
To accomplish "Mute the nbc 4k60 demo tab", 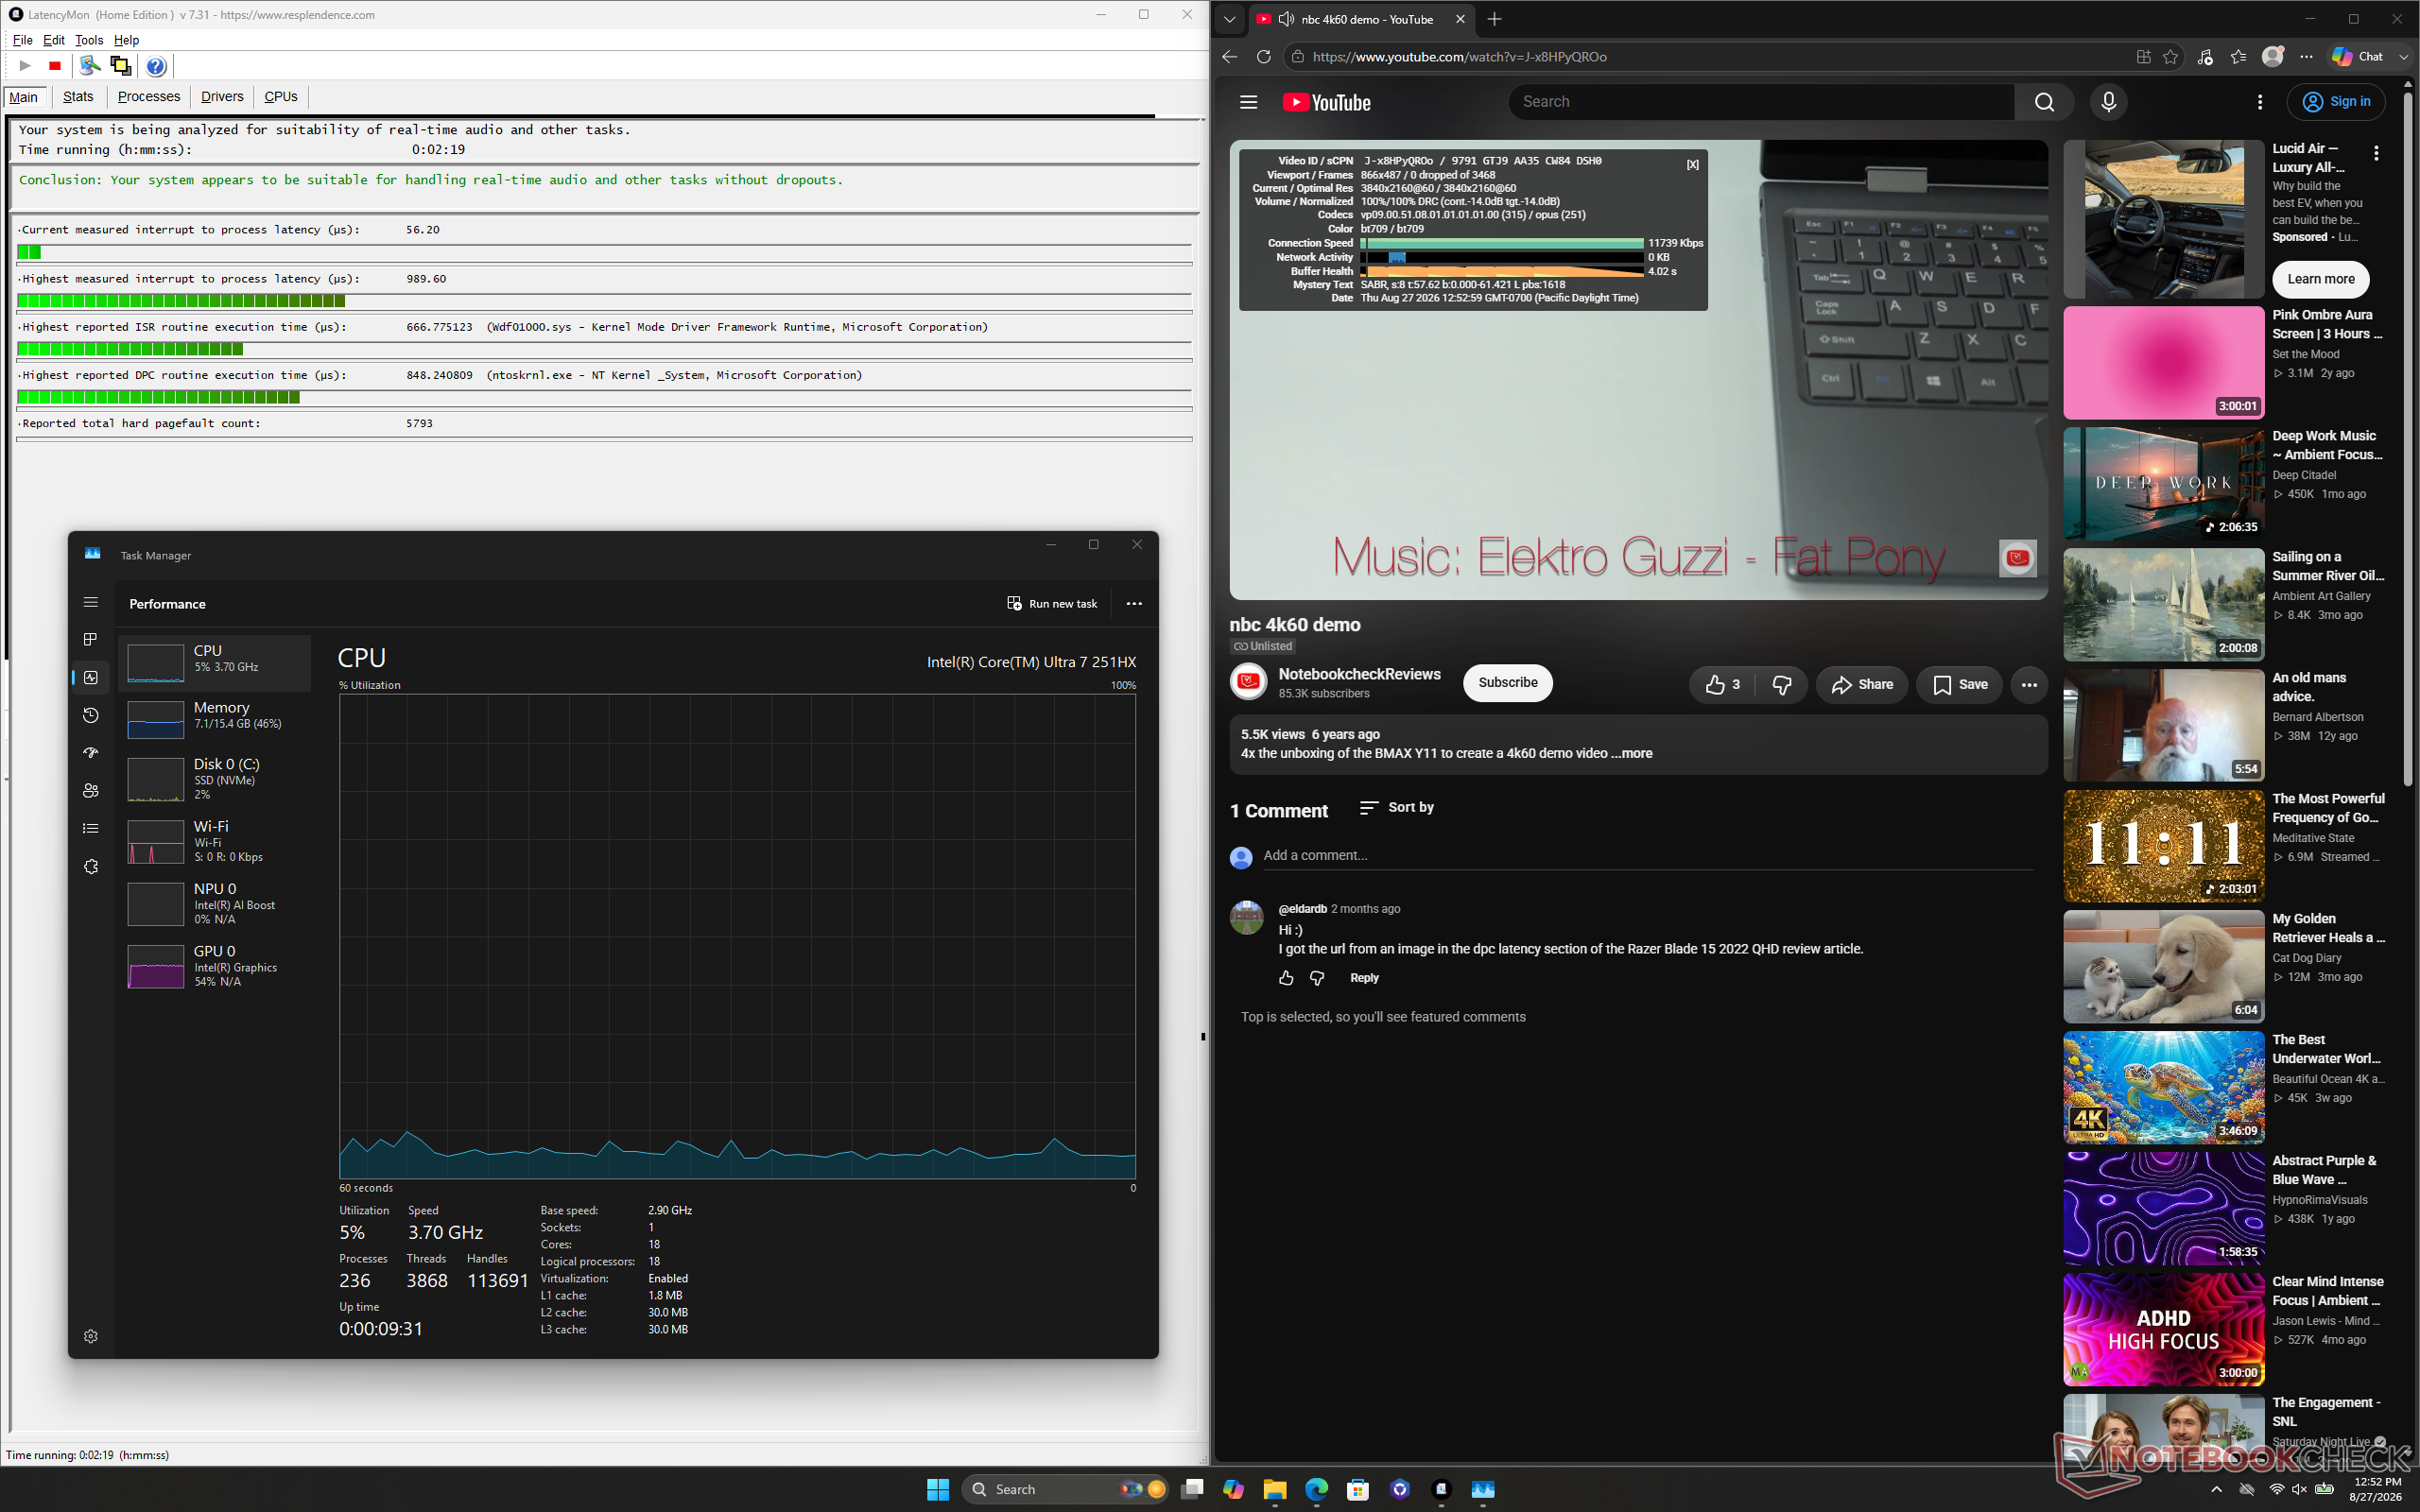I will [x=1286, y=19].
